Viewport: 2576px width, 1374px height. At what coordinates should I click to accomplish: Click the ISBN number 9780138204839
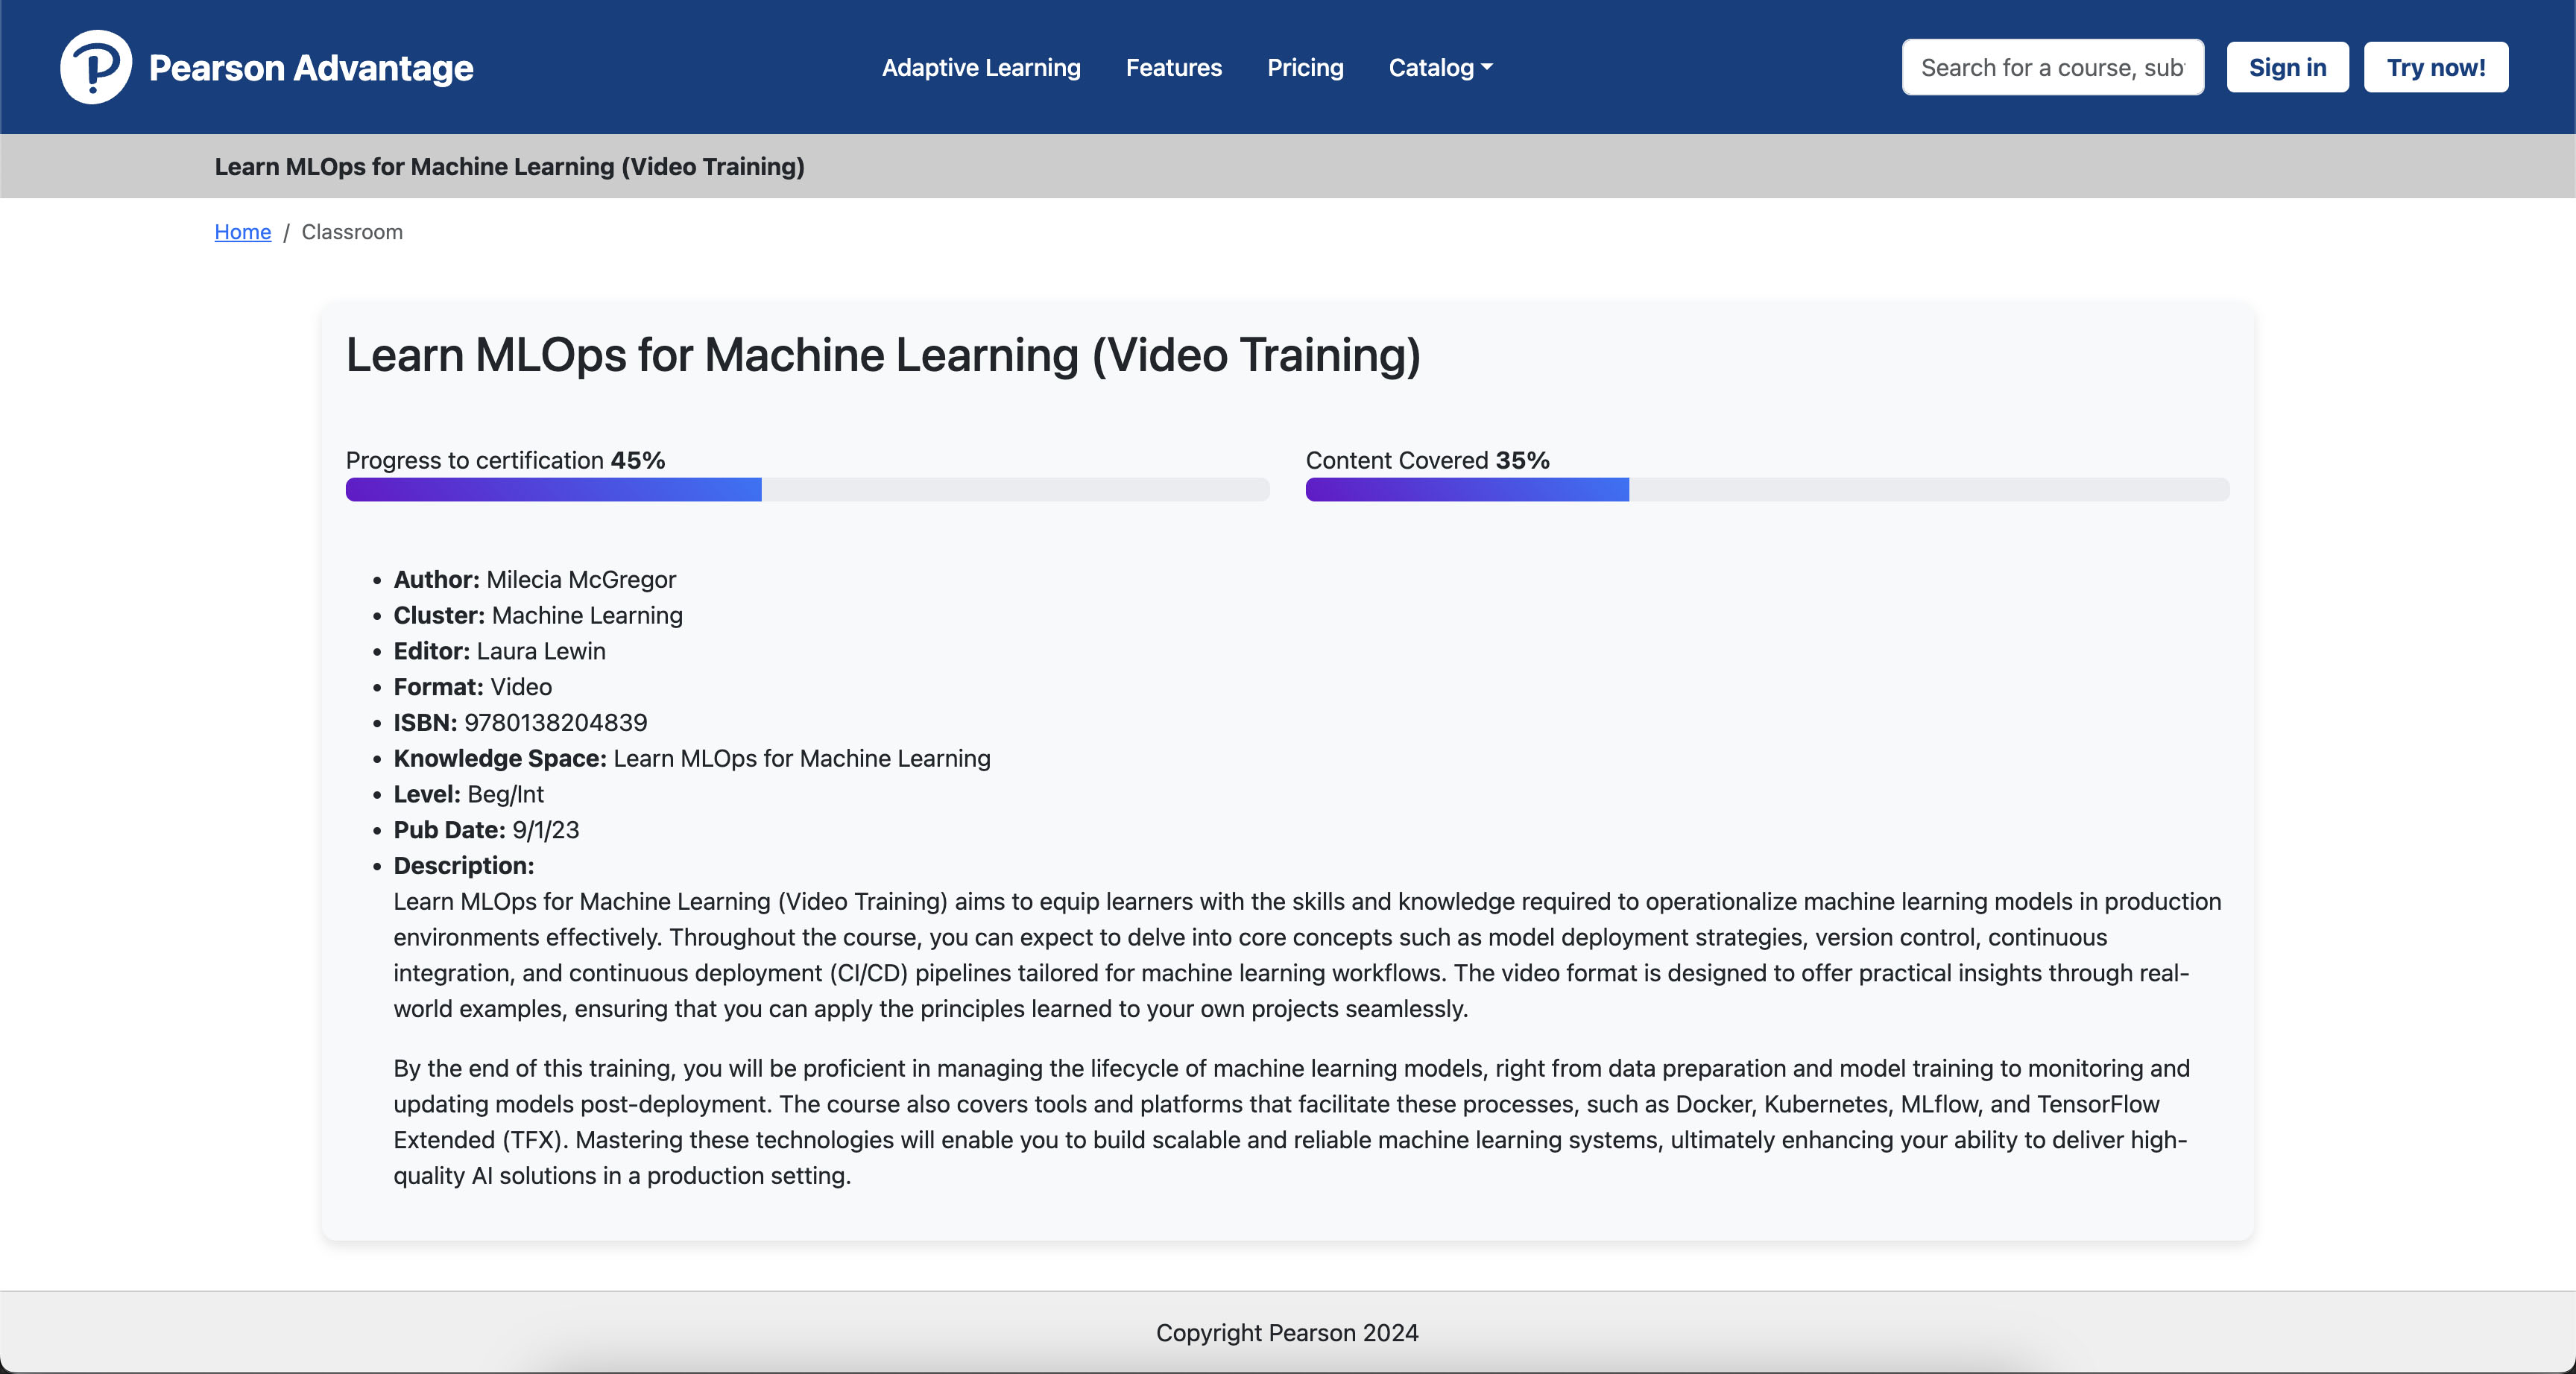click(x=555, y=722)
